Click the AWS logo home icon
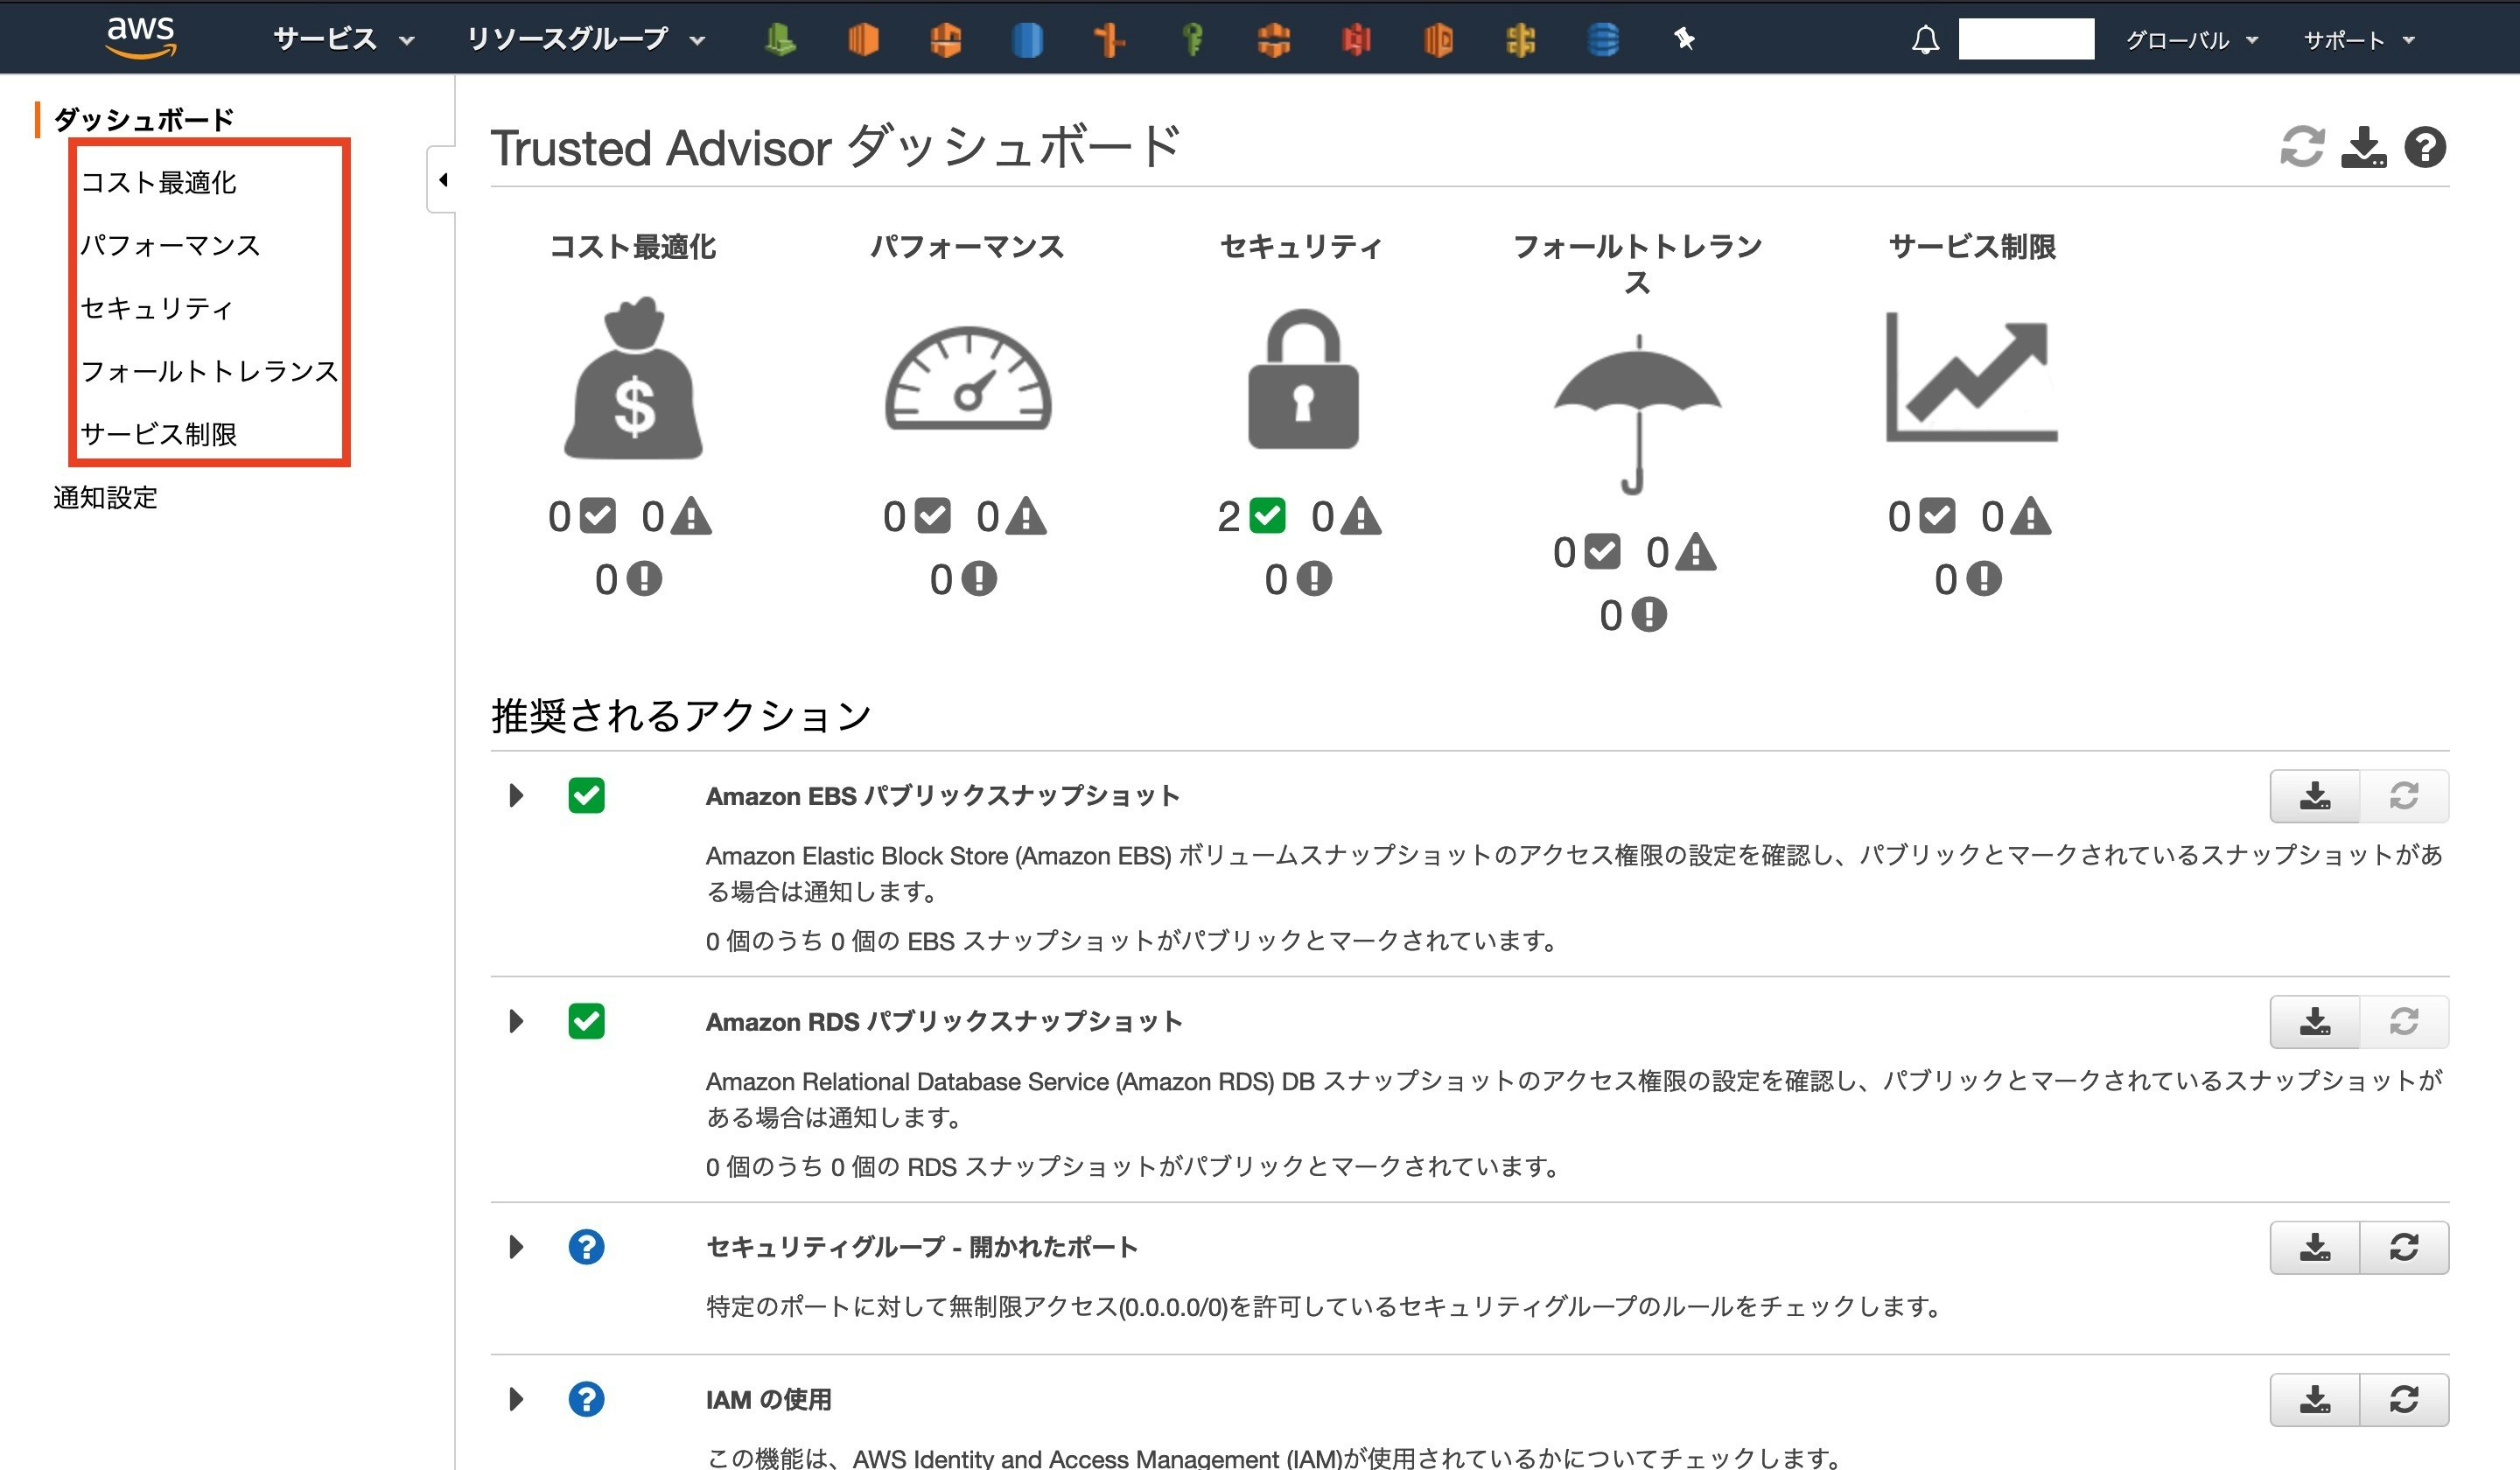2520x1470 pixels. (141, 38)
